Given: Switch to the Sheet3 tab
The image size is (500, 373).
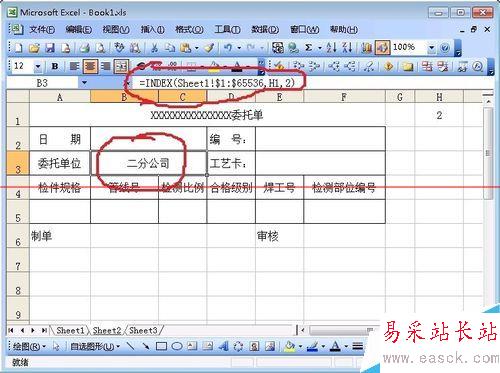Looking at the screenshot, I should tap(143, 330).
